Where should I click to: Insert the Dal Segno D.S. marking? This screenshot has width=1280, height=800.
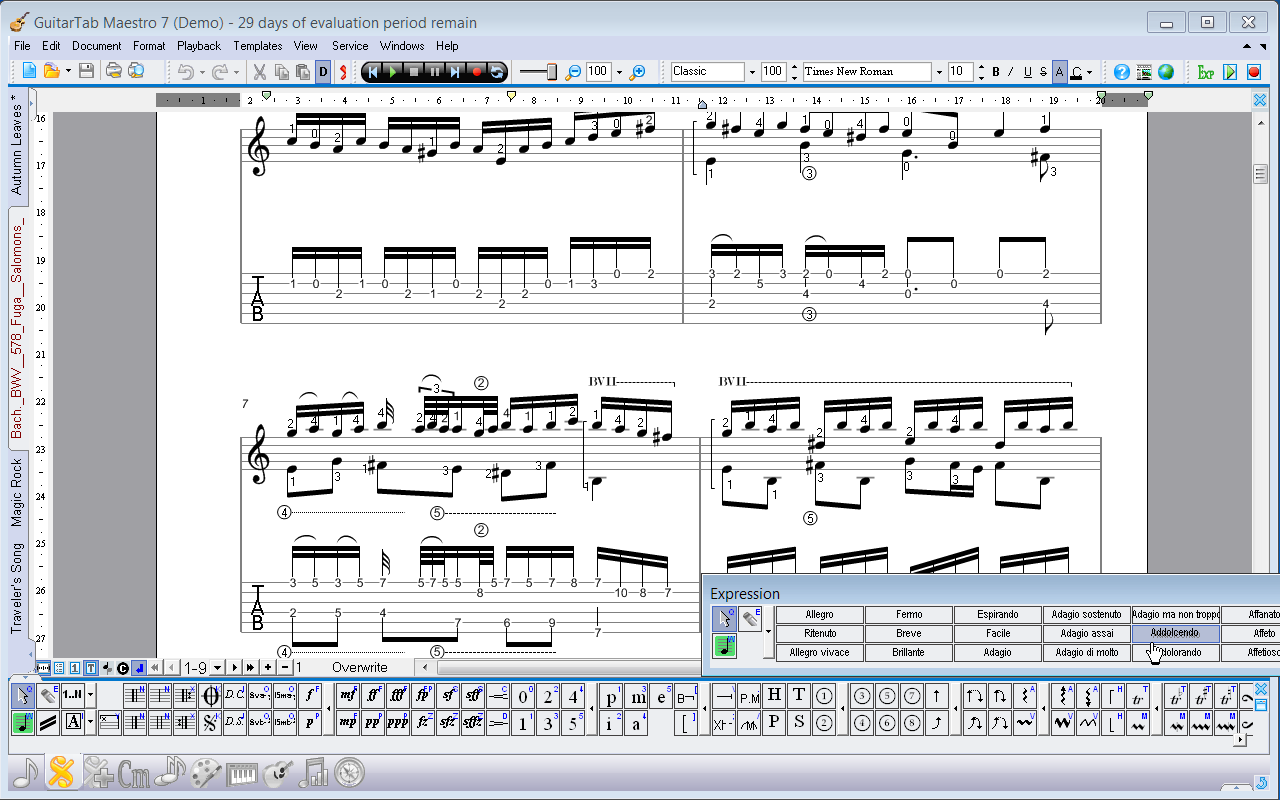(235, 722)
